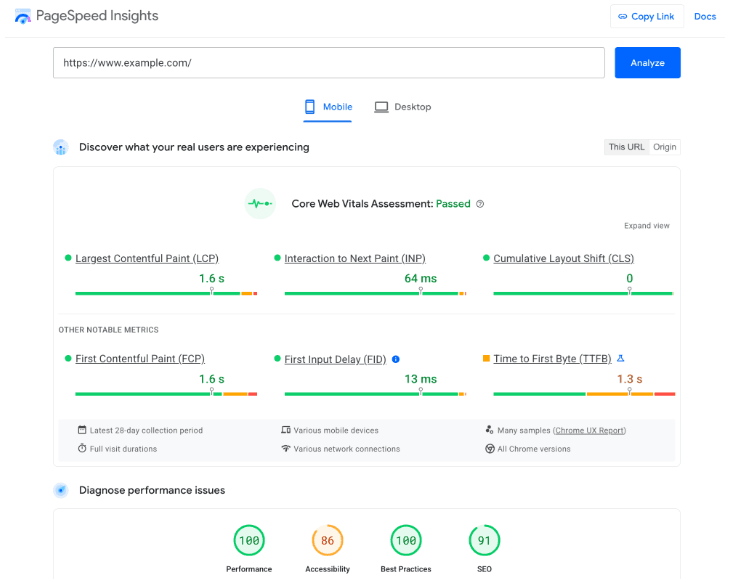Click the mobile phone icon
This screenshot has width=737, height=582.
click(310, 107)
